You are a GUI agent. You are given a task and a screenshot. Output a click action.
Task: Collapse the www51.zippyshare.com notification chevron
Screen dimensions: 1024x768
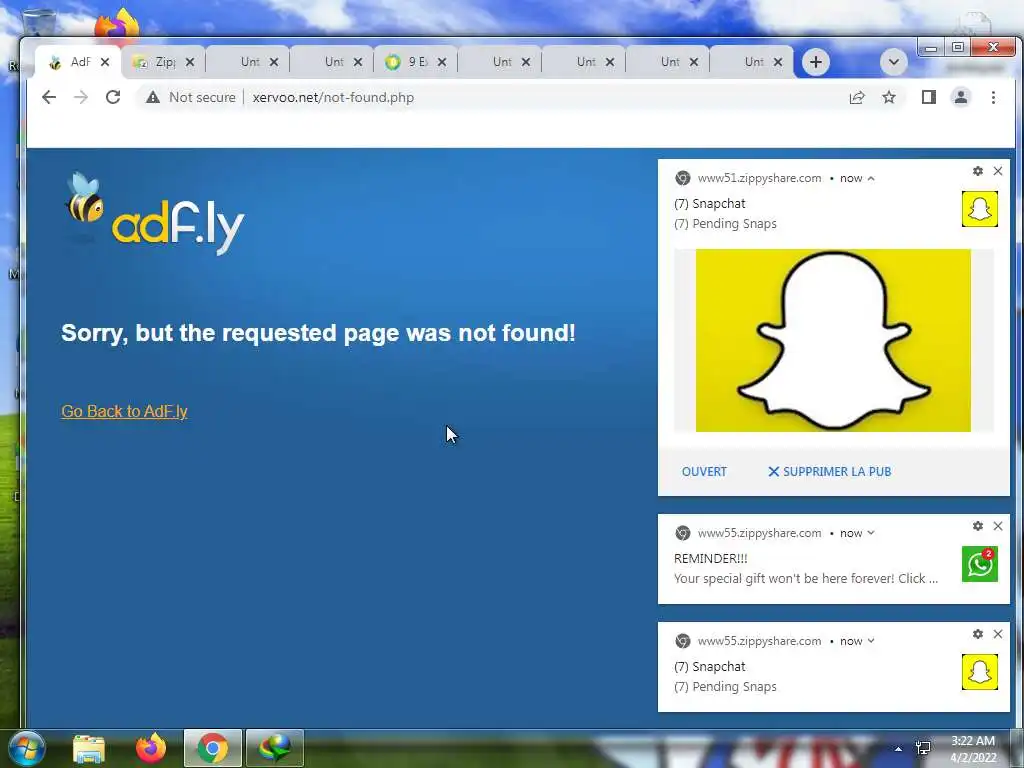tap(871, 178)
